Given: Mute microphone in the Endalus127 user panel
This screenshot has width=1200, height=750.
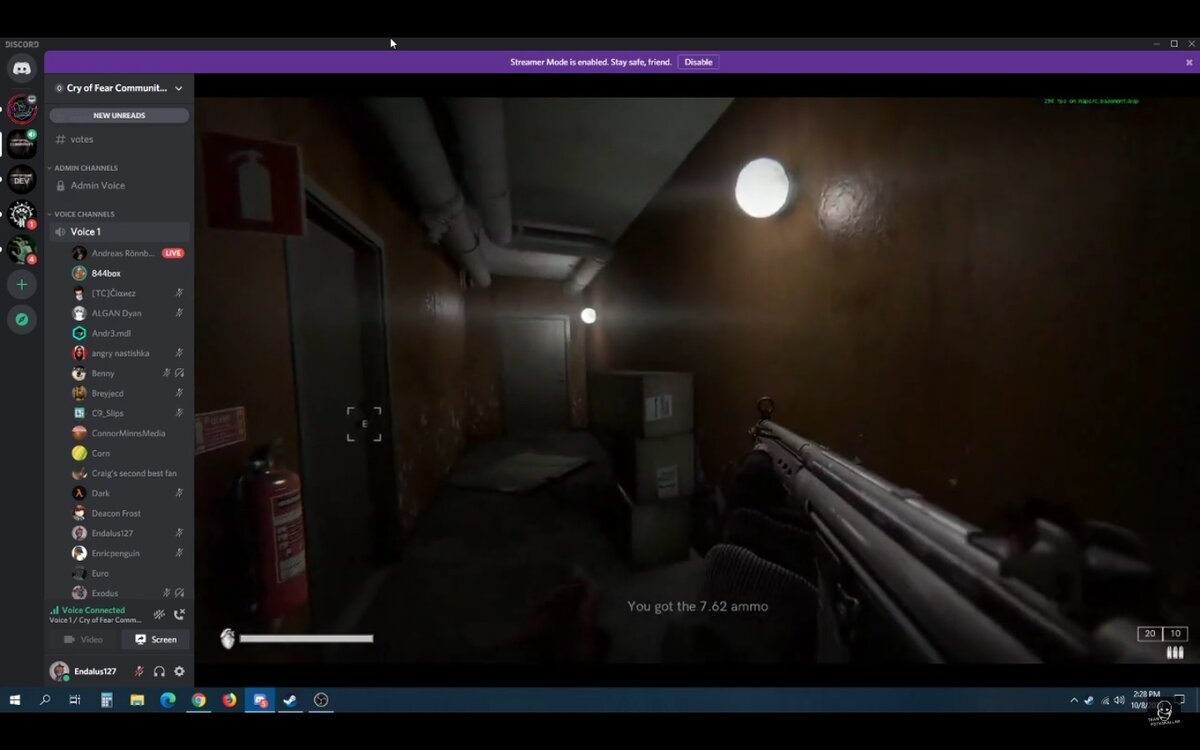Looking at the screenshot, I should click(139, 671).
